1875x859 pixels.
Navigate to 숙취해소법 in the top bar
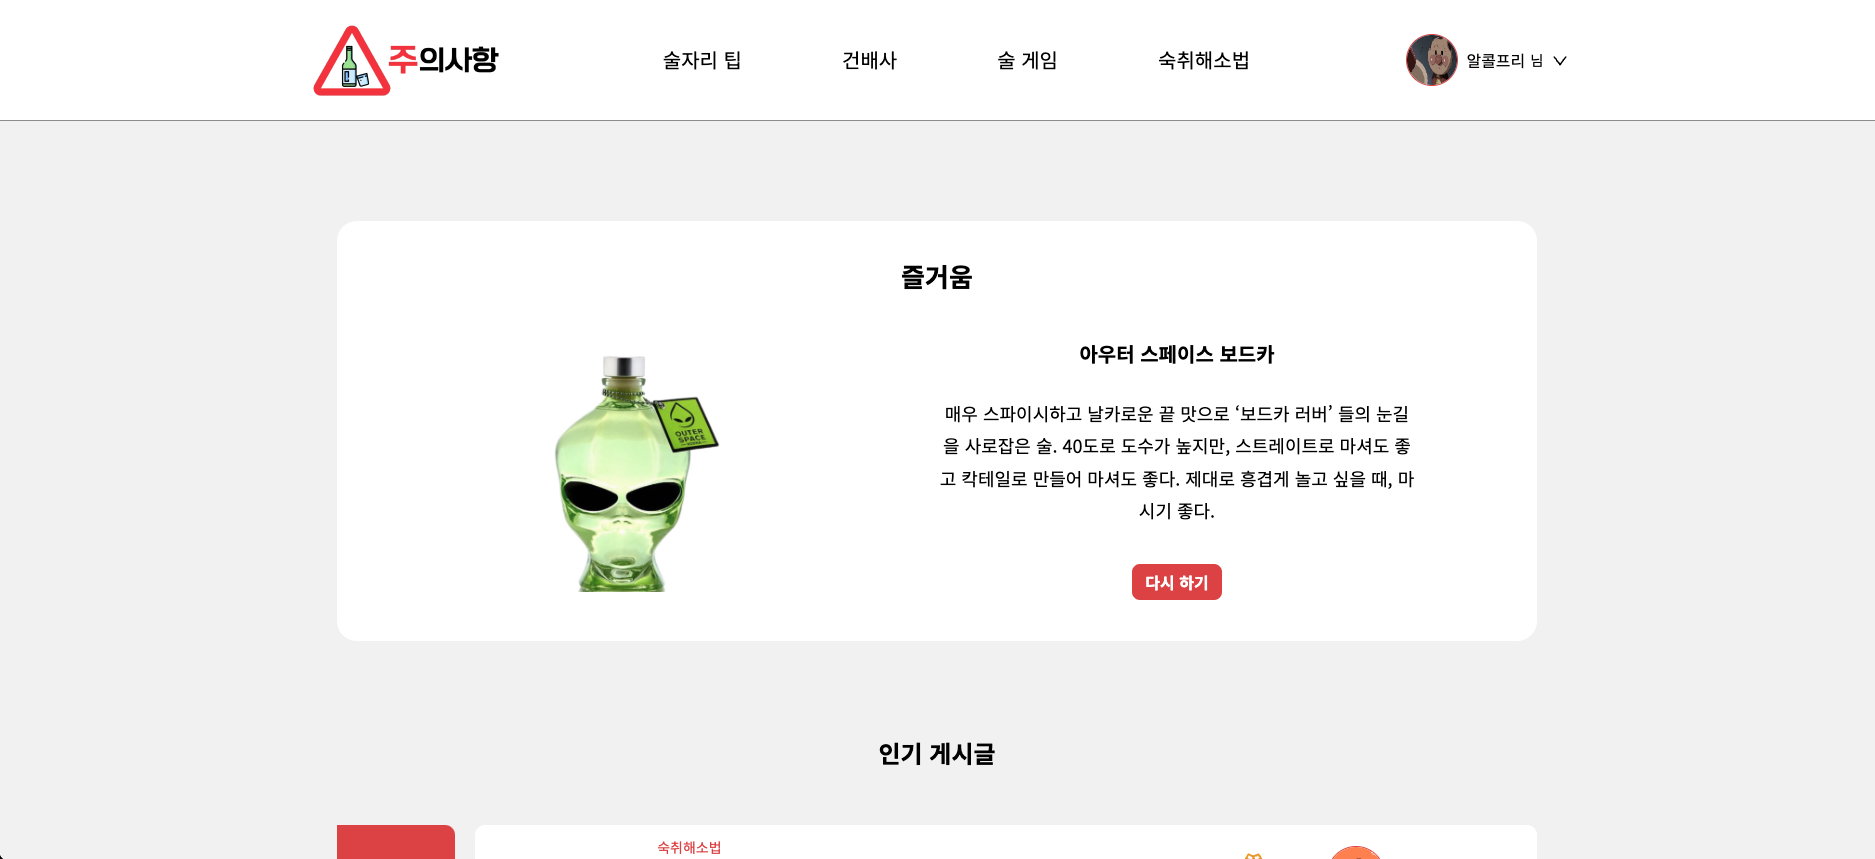point(1204,60)
